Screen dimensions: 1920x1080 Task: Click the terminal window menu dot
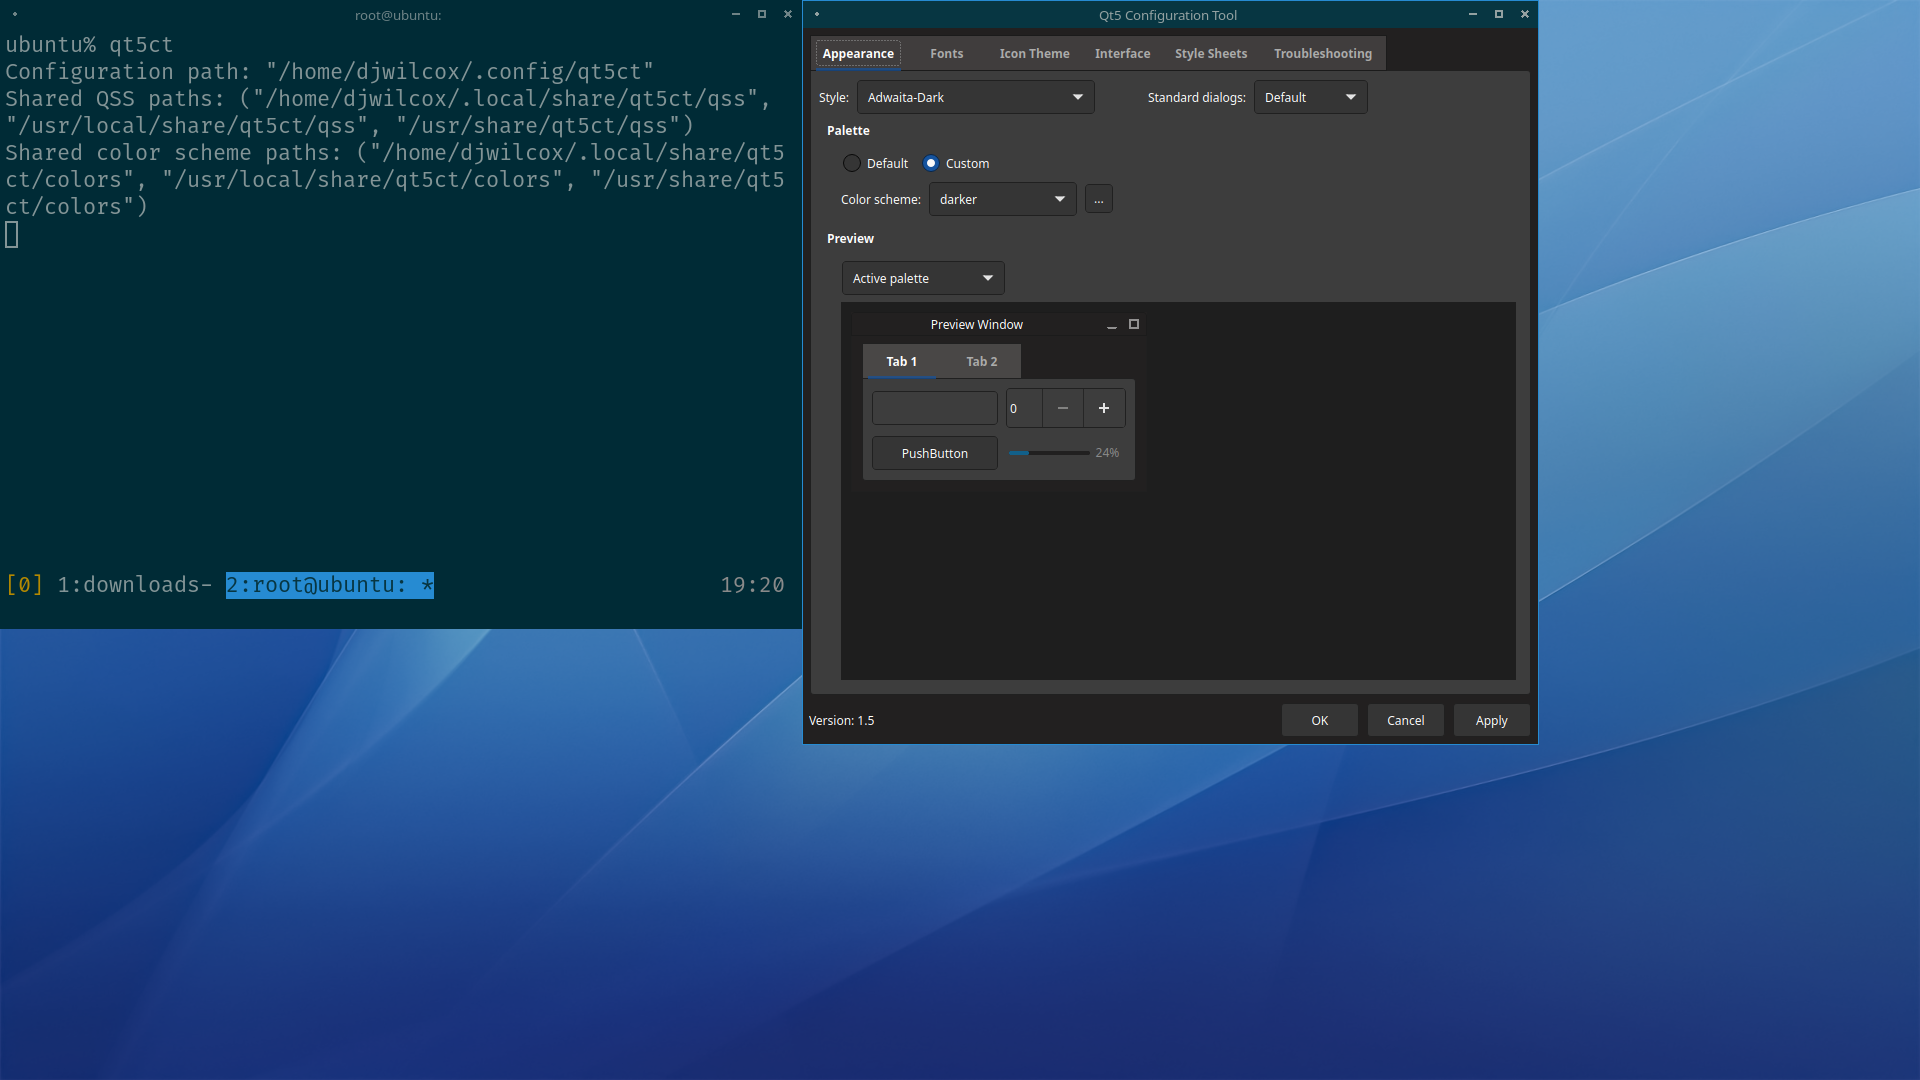pyautogui.click(x=15, y=14)
